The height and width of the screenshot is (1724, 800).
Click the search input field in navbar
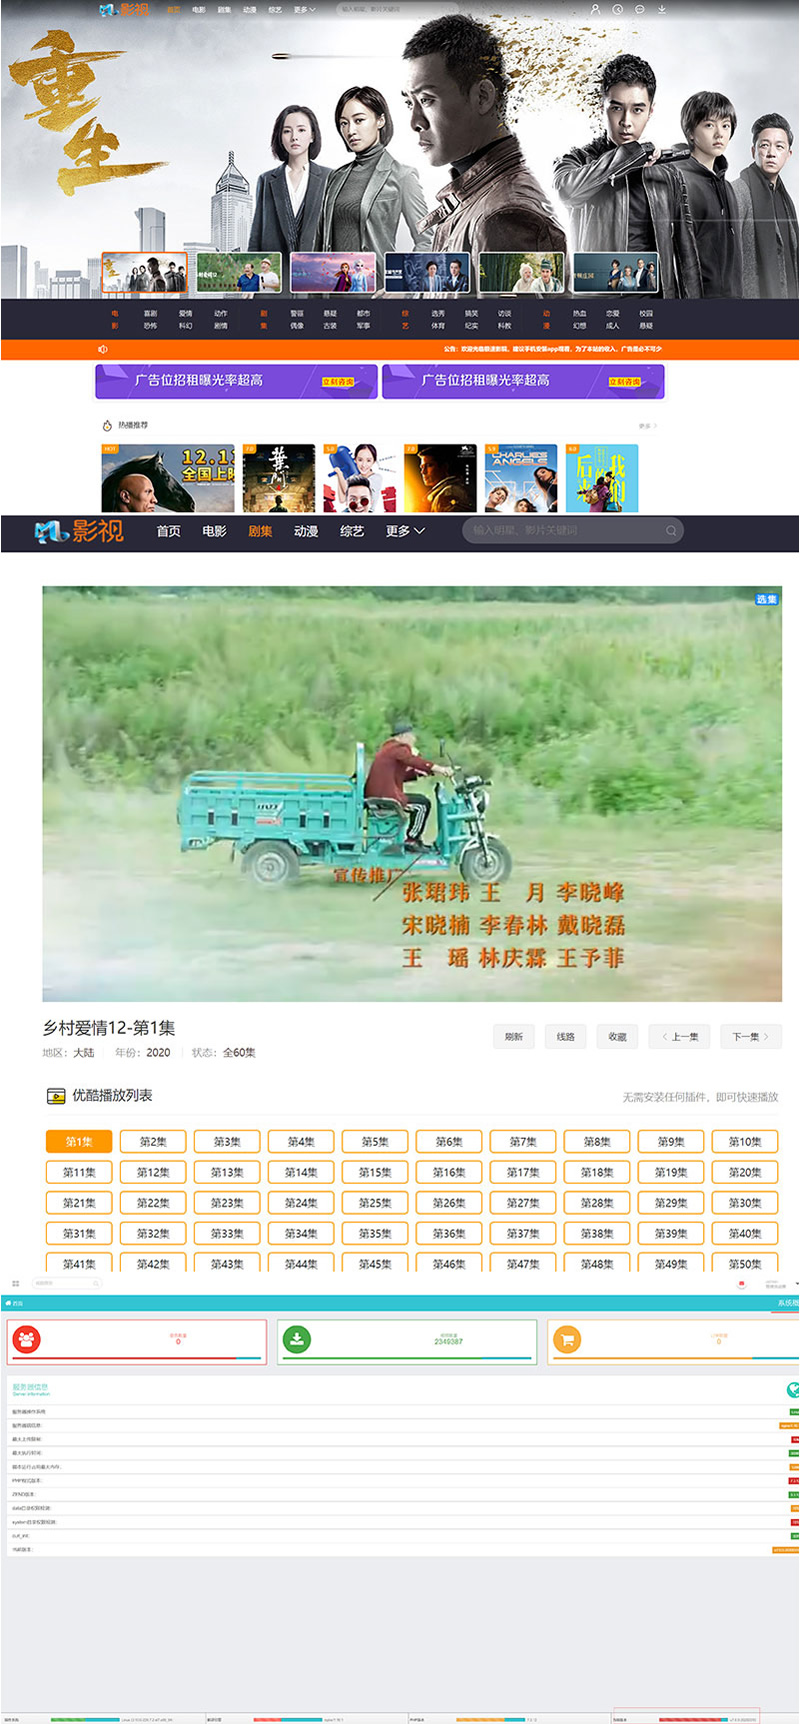point(560,531)
